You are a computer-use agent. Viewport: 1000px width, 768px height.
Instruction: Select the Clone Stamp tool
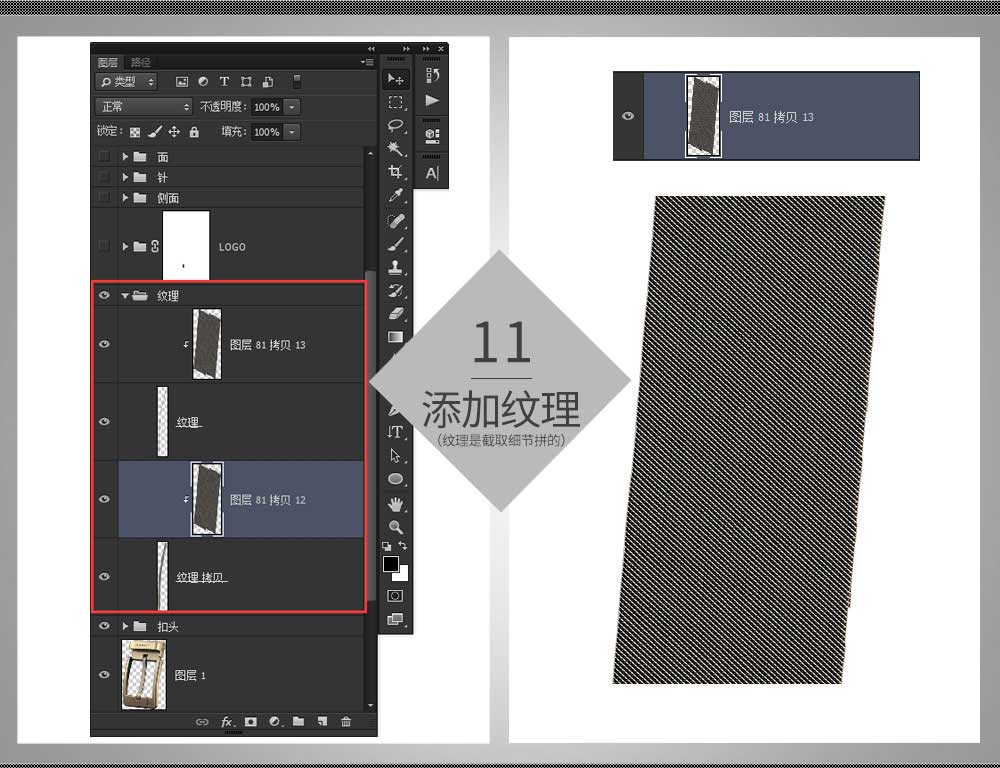[395, 267]
